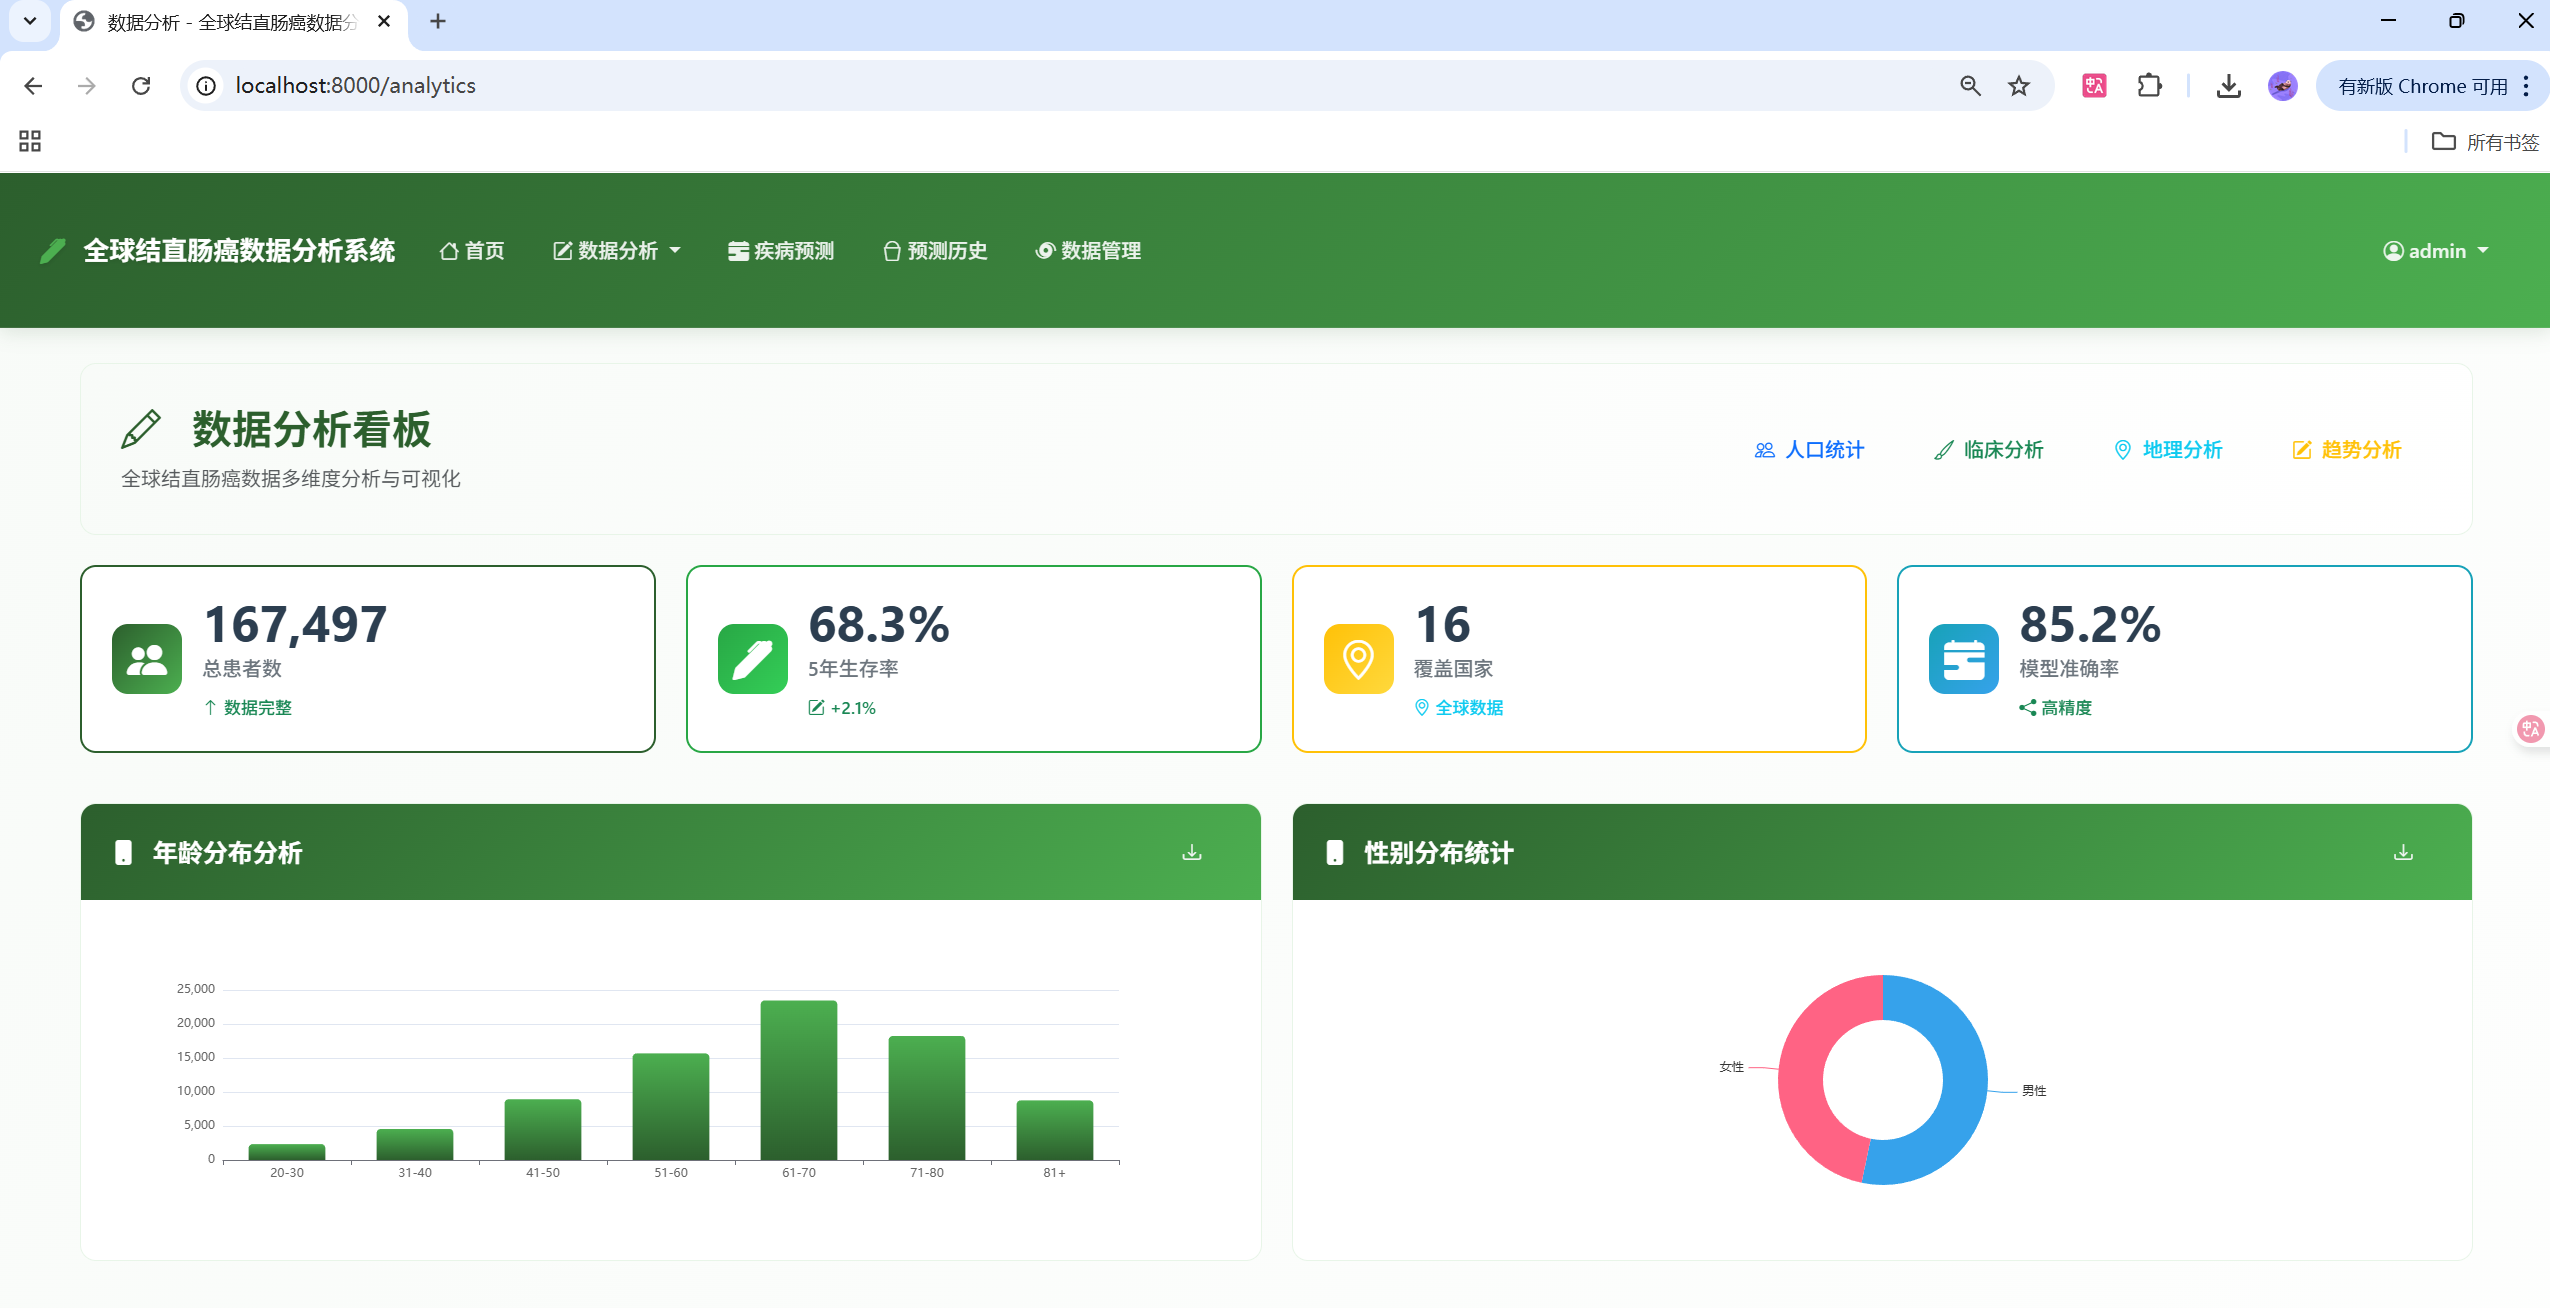Image resolution: width=2550 pixels, height=1308 pixels.
Task: Expand the 数据分析 dropdown menu
Action: [617, 251]
